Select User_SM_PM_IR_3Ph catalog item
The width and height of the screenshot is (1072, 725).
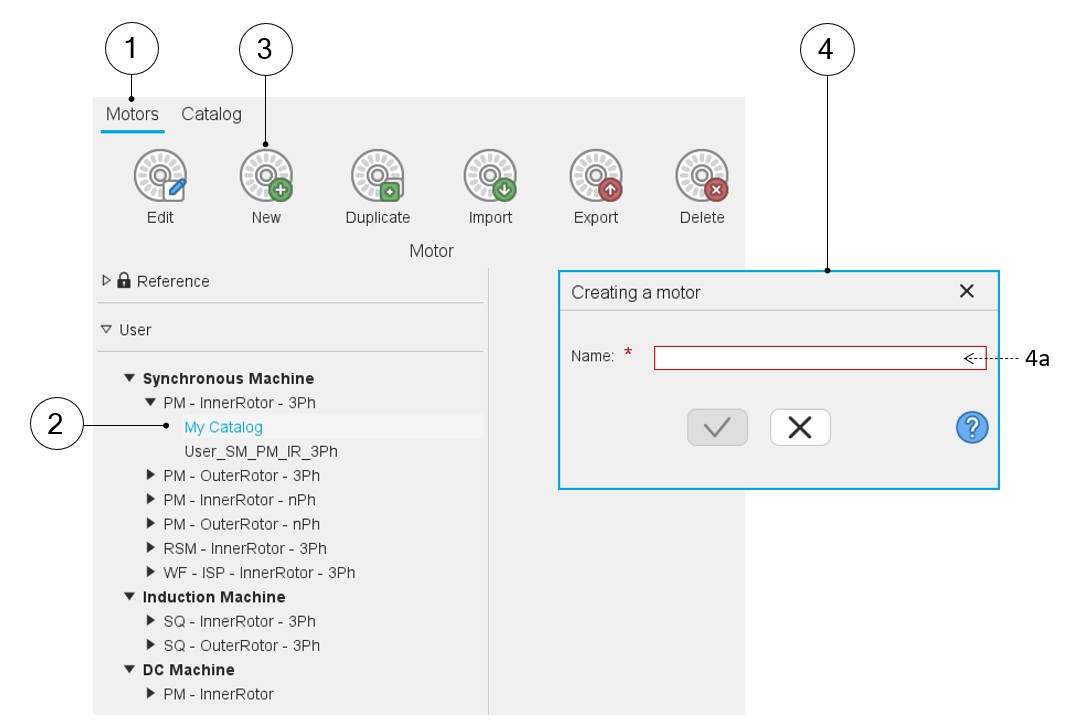click(260, 452)
